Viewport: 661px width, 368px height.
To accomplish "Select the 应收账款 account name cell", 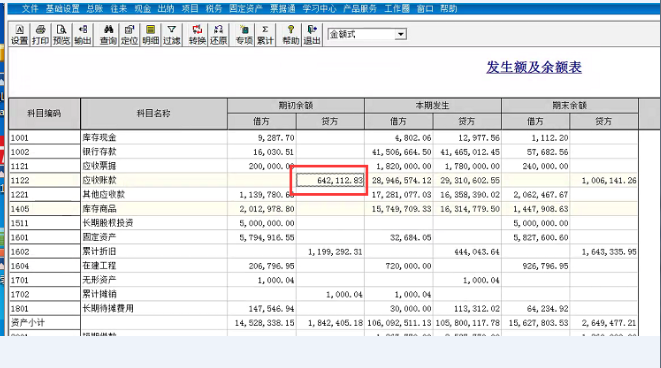I will click(x=153, y=180).
